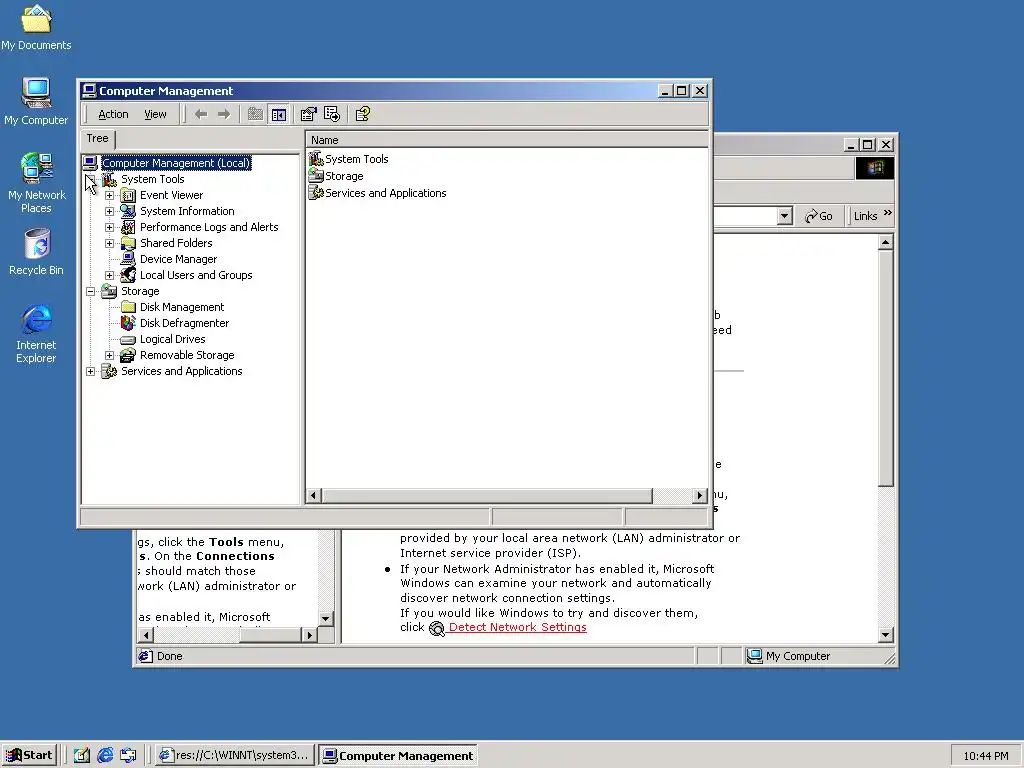Switch to the res://C:\WINNT taskbar window button
The width and height of the screenshot is (1024, 768).
(234, 756)
